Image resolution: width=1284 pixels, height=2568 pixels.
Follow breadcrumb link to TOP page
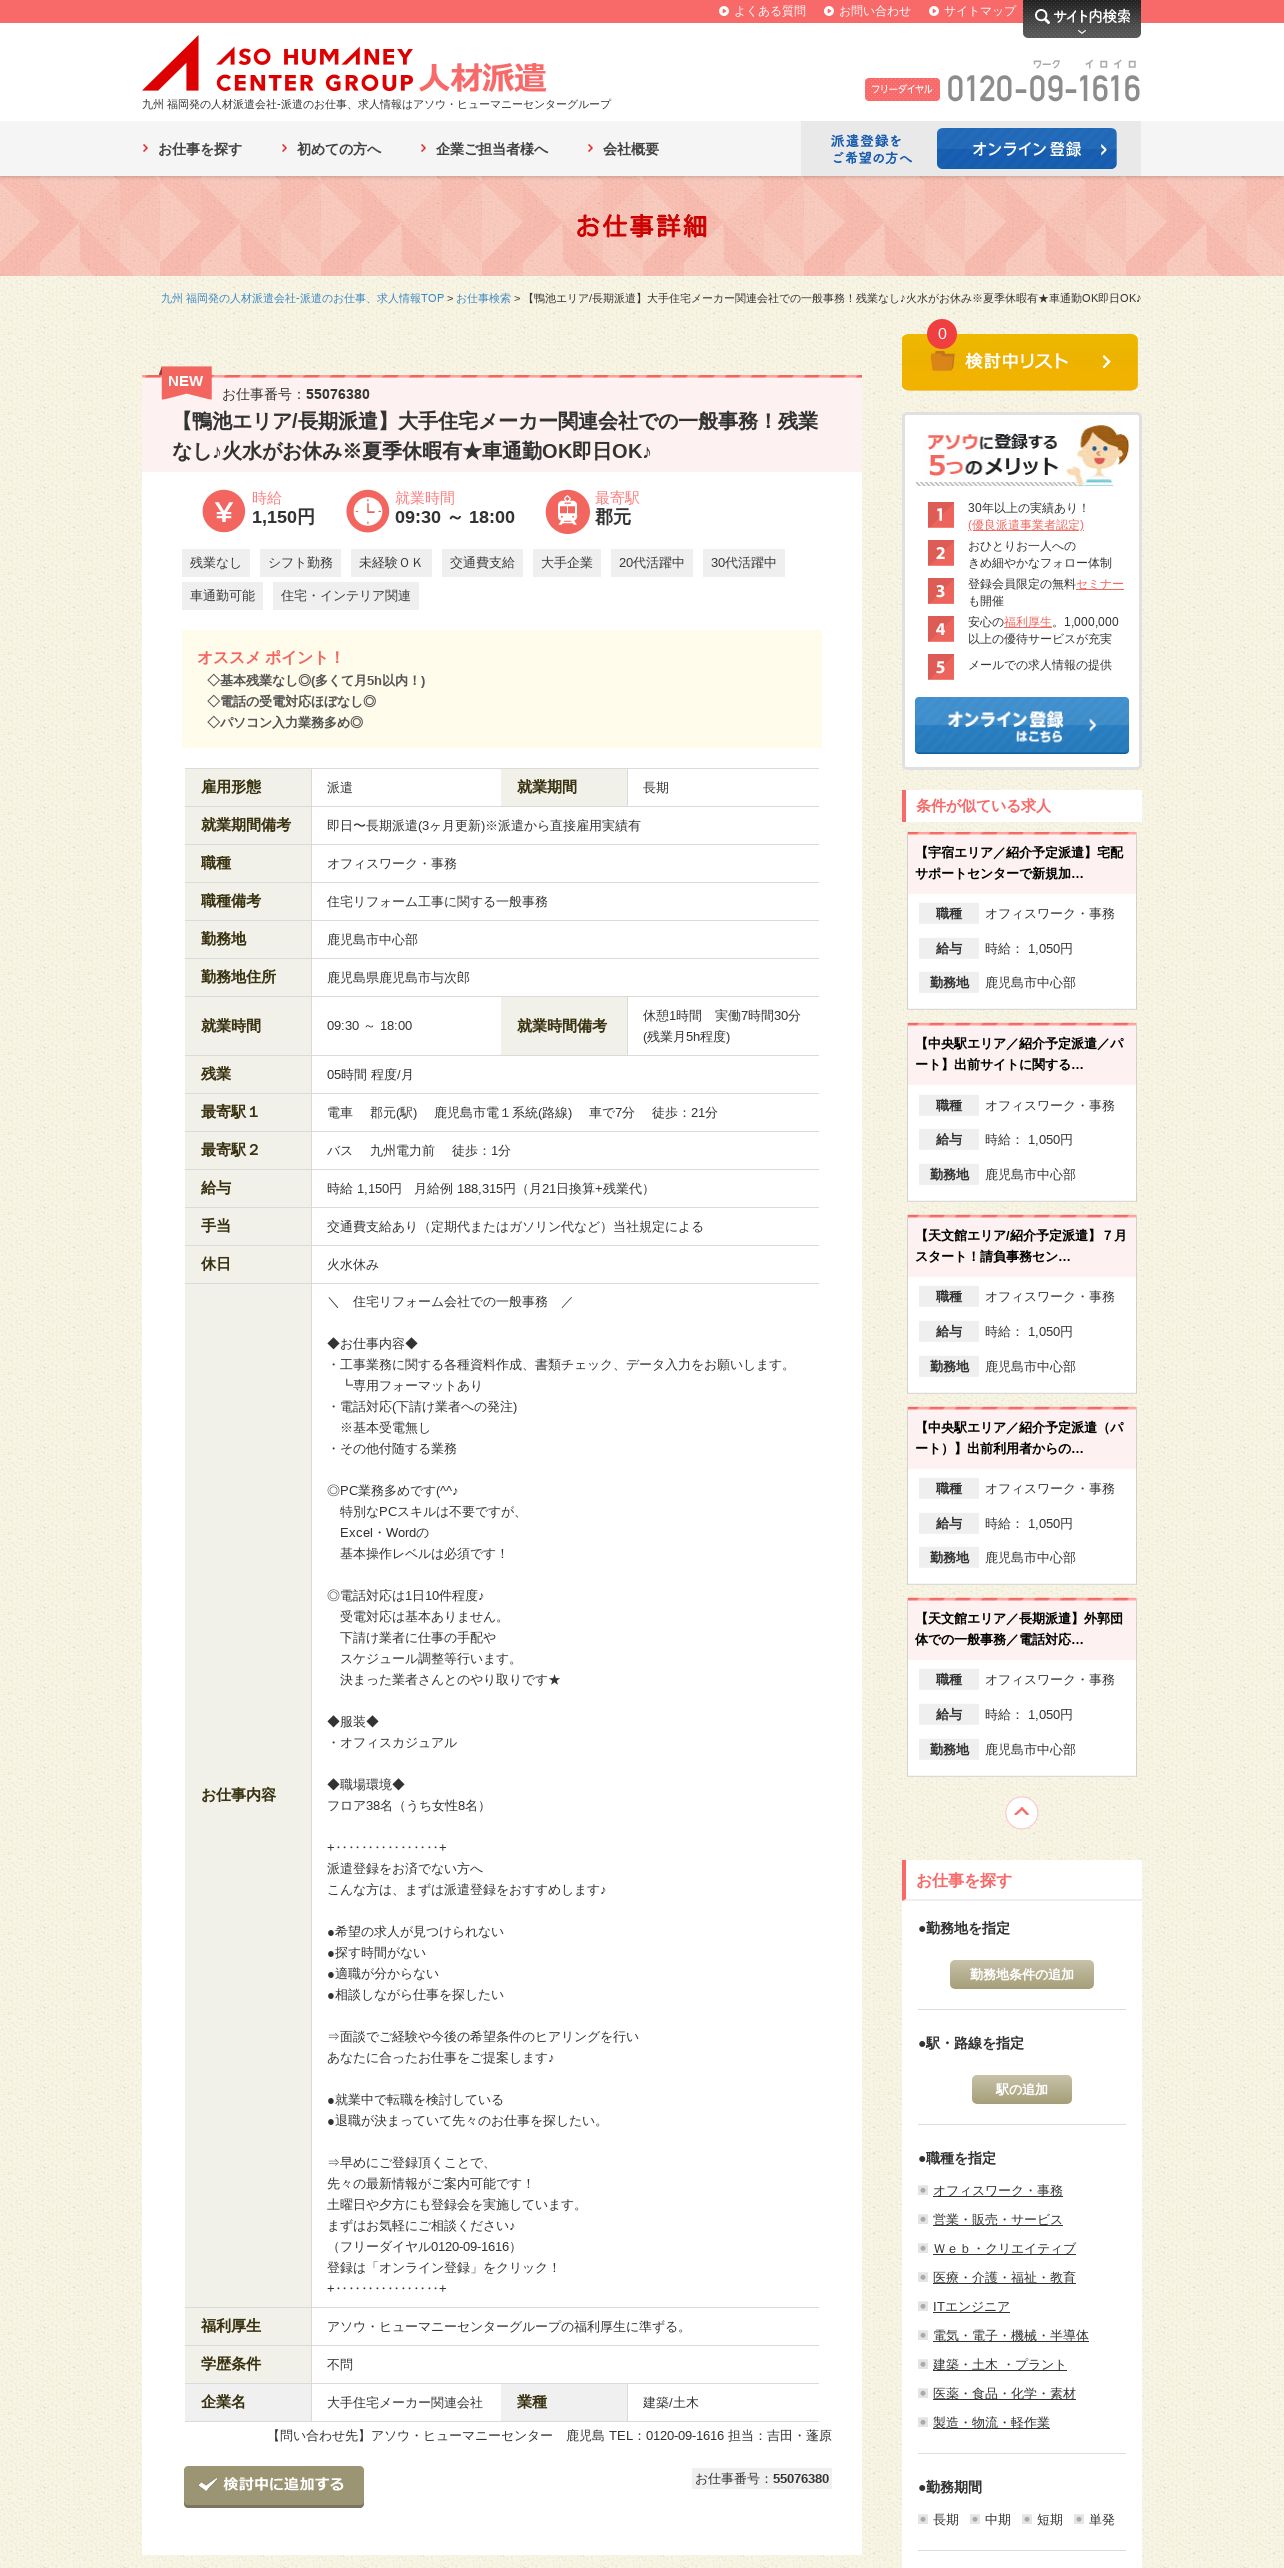pos(302,298)
